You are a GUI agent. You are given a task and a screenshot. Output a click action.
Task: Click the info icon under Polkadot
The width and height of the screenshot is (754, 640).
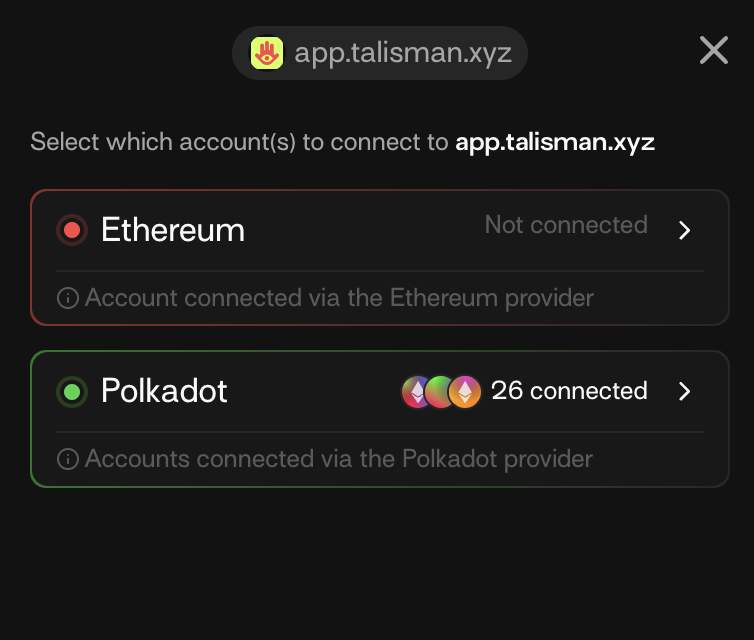(68, 459)
